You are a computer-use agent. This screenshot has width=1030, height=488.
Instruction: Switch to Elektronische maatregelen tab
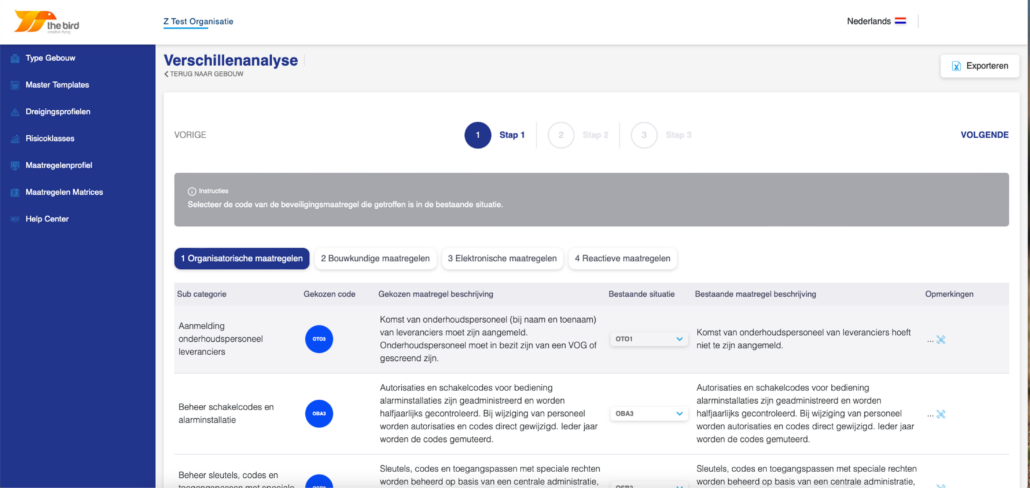(503, 259)
